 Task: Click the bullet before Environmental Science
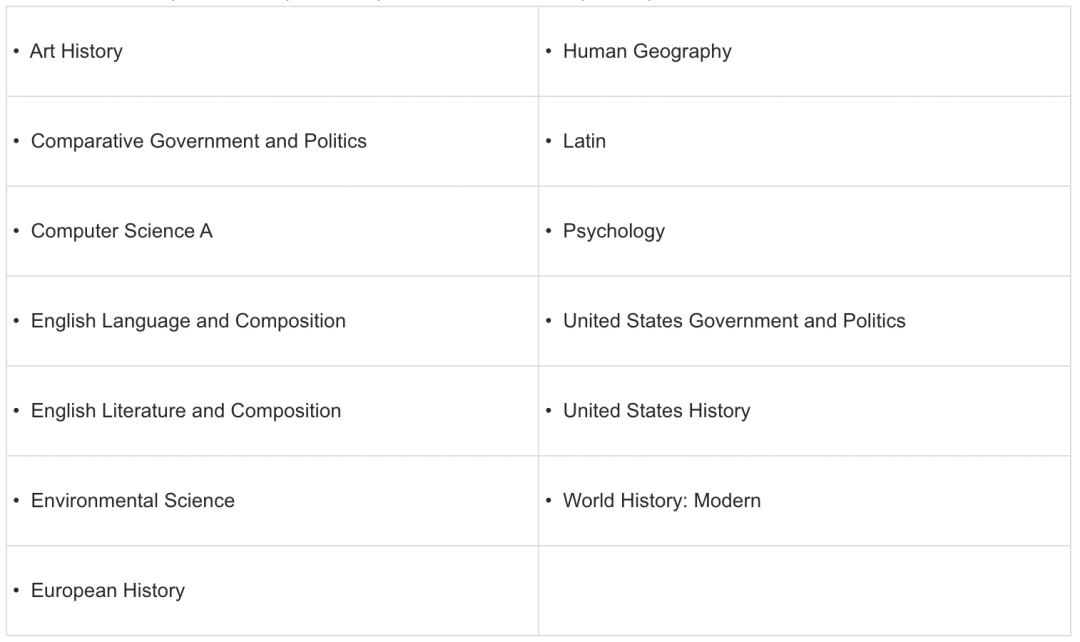pyautogui.click(x=16, y=501)
